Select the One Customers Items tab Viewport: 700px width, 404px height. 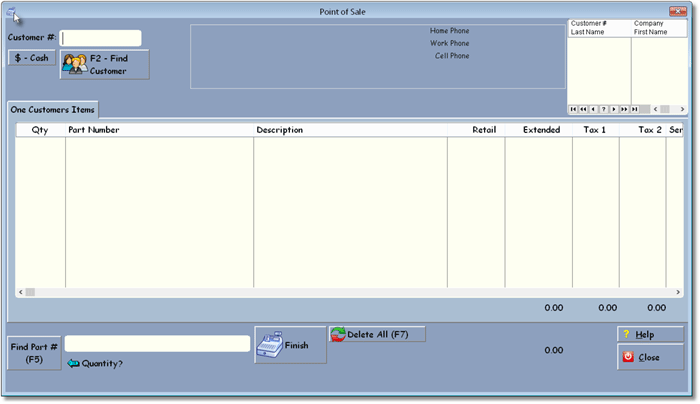coord(52,109)
